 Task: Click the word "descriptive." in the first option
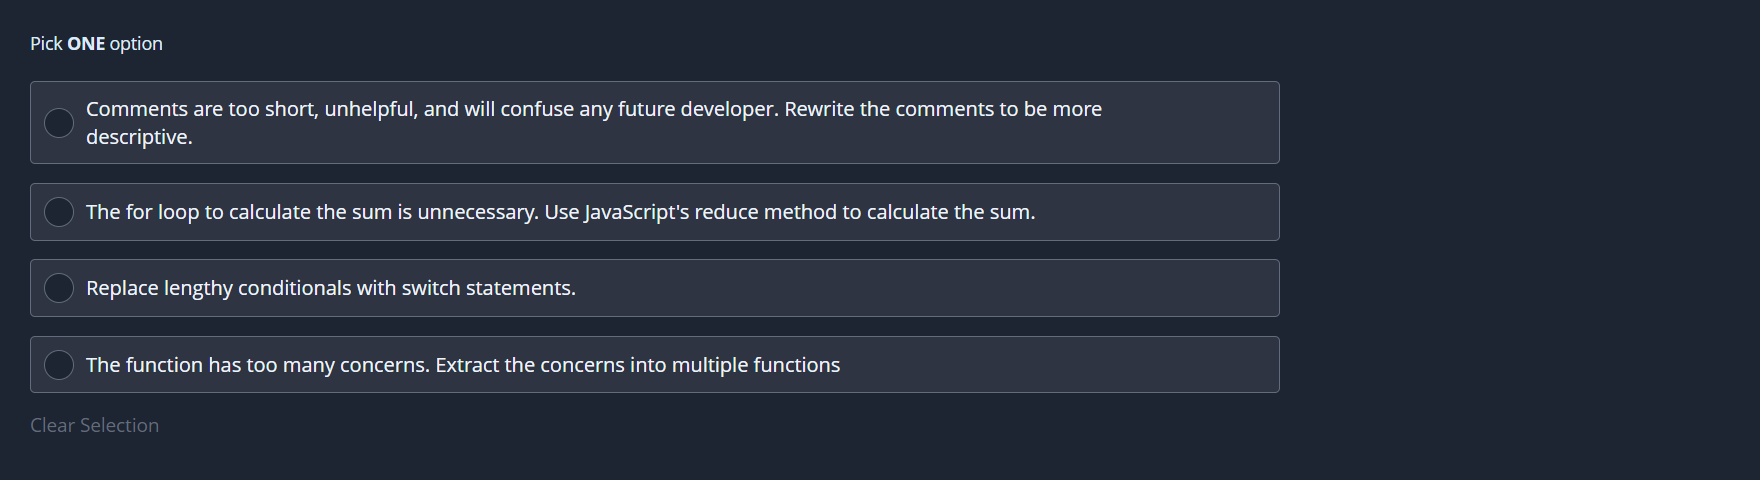(139, 137)
